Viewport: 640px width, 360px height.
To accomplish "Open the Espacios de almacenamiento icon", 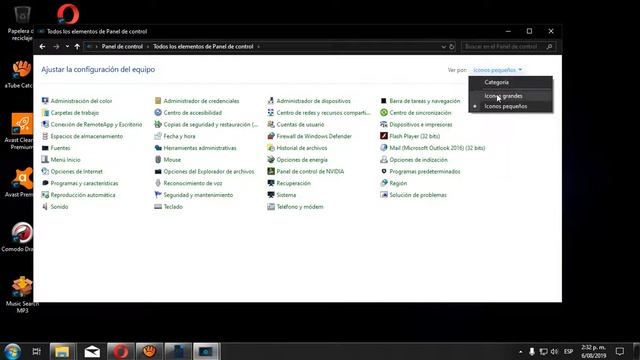I will (x=45, y=136).
